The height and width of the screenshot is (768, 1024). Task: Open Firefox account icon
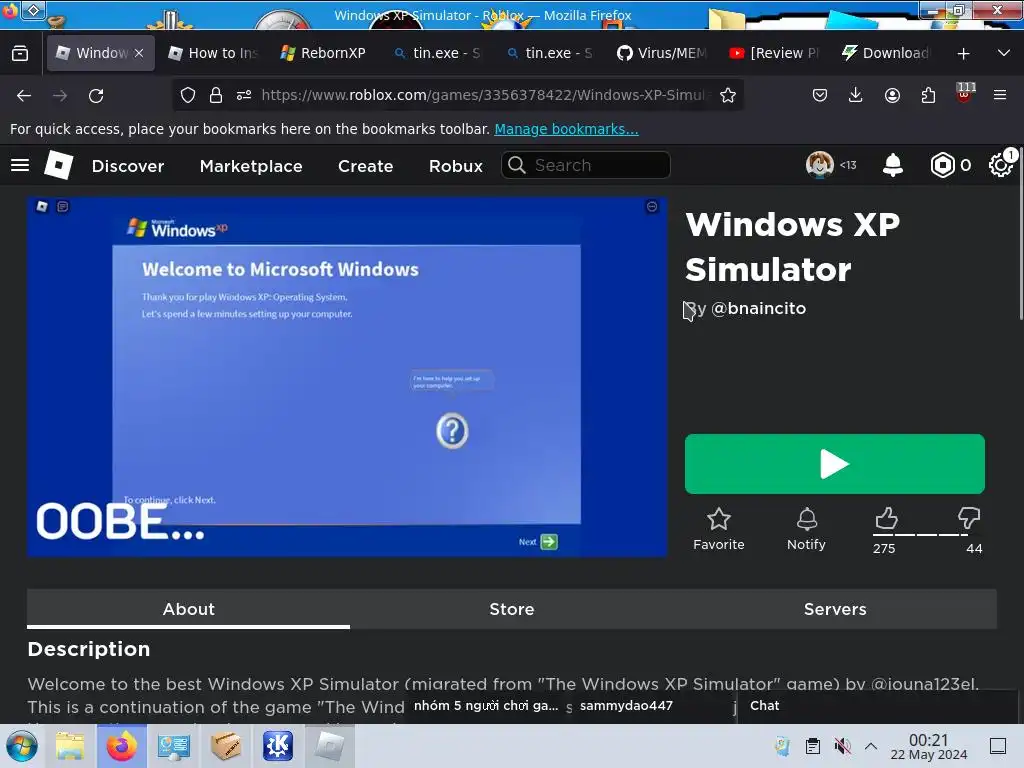(x=892, y=95)
